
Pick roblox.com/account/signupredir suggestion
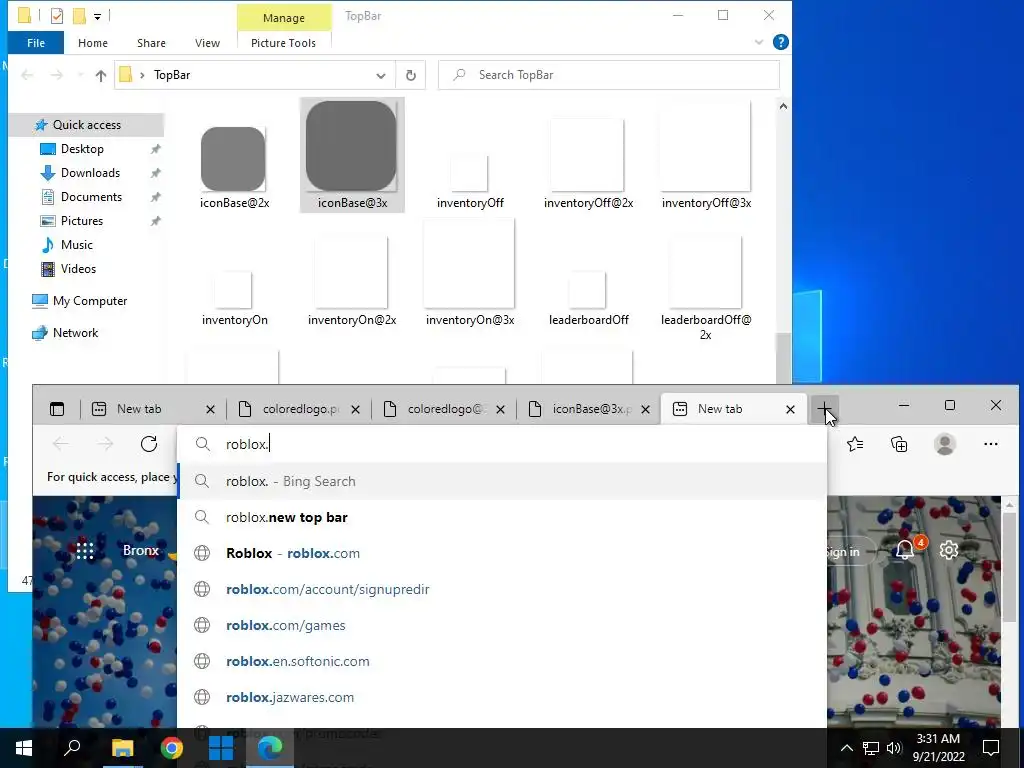tap(502, 589)
